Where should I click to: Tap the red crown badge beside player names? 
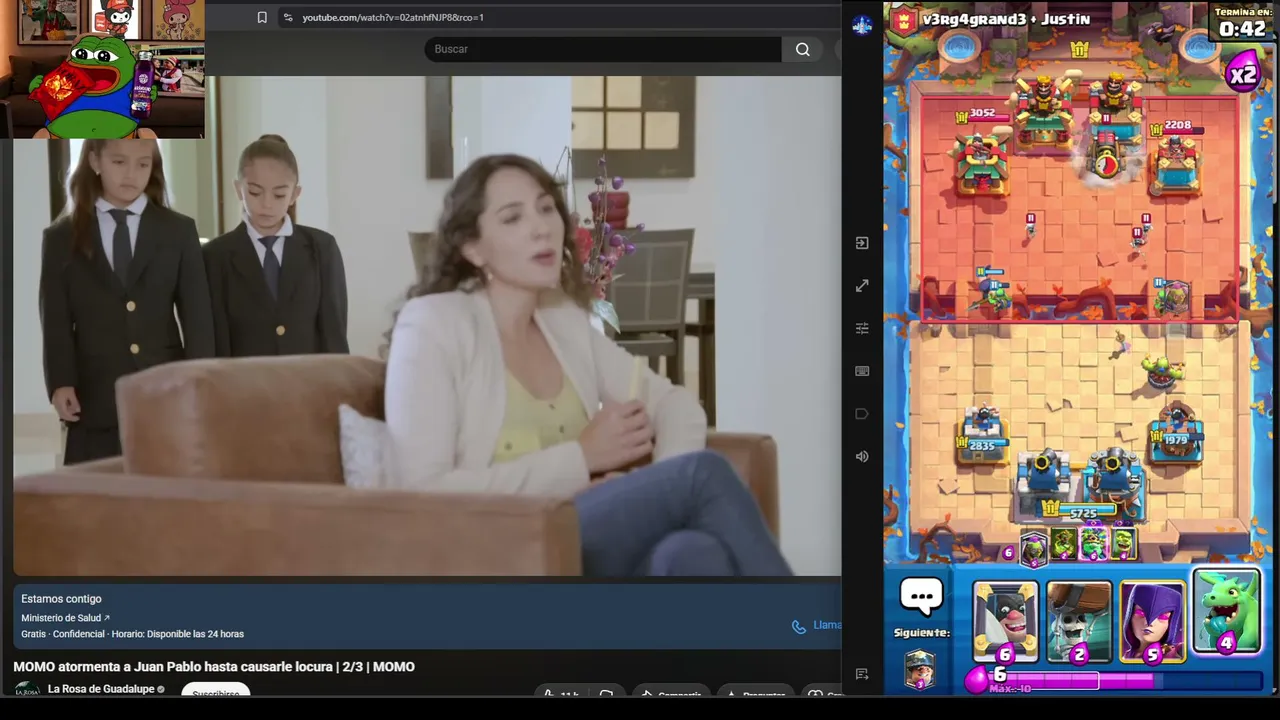[904, 22]
